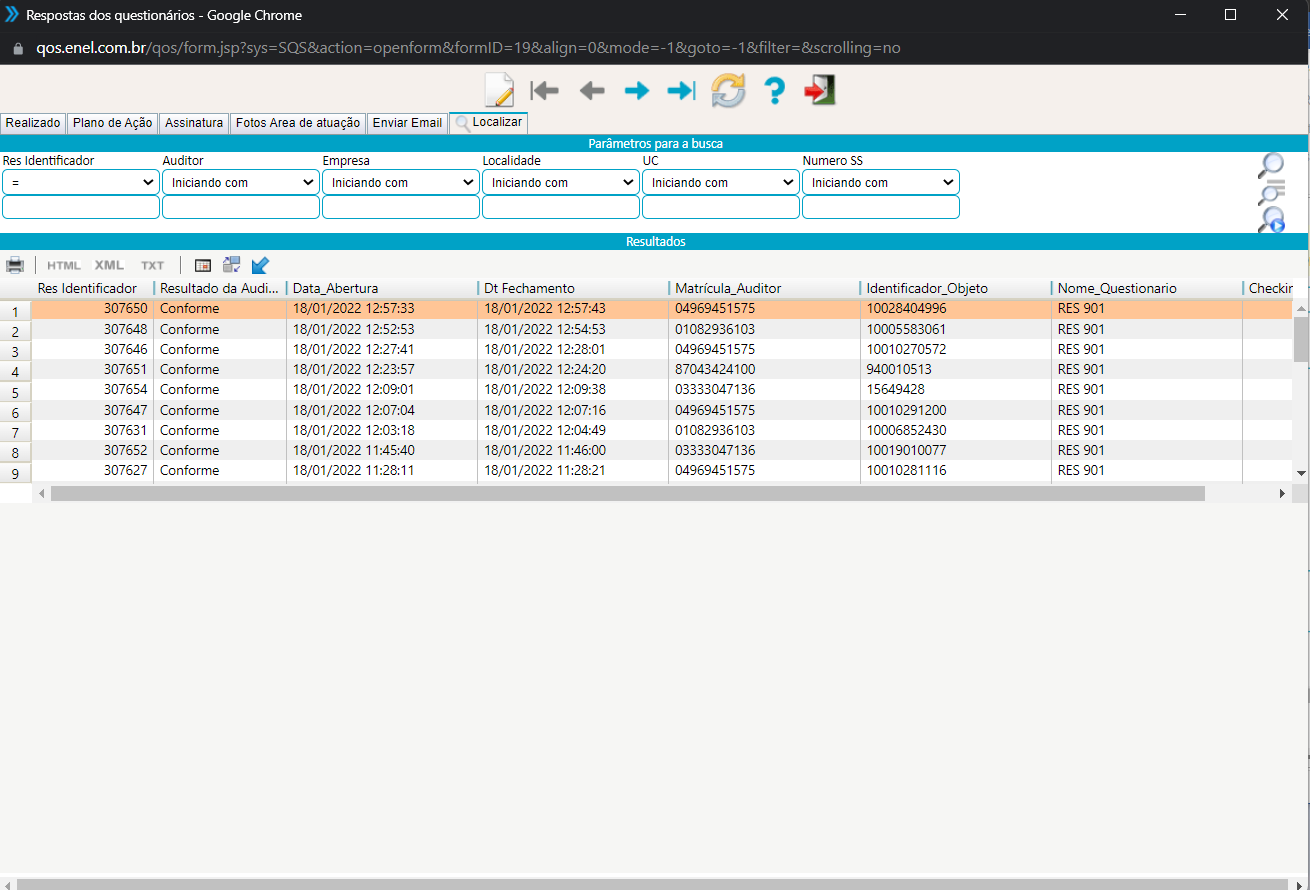This screenshot has width=1310, height=890.
Task: Export results as HTML
Action: (x=64, y=265)
